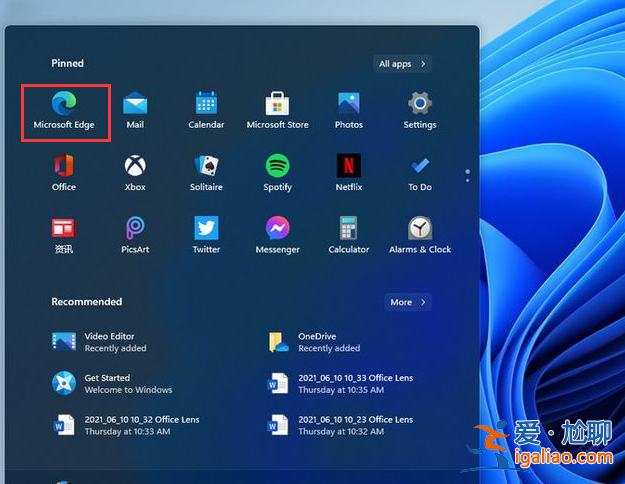This screenshot has width=625, height=484.
Task: Open Alarms & Clock
Action: pos(420,235)
